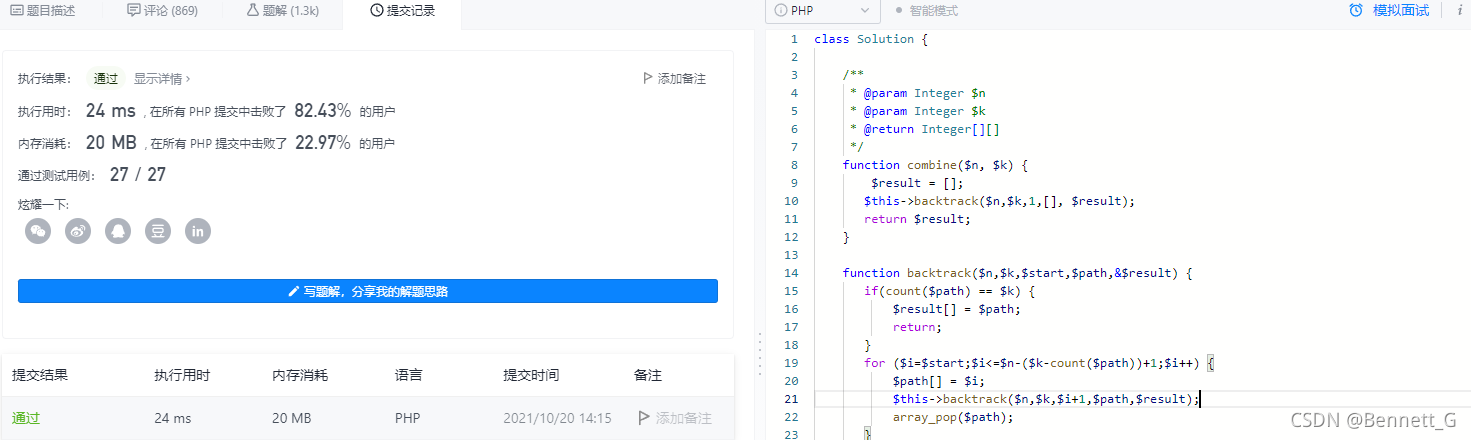Click the PHP cell in submission row

(x=408, y=418)
